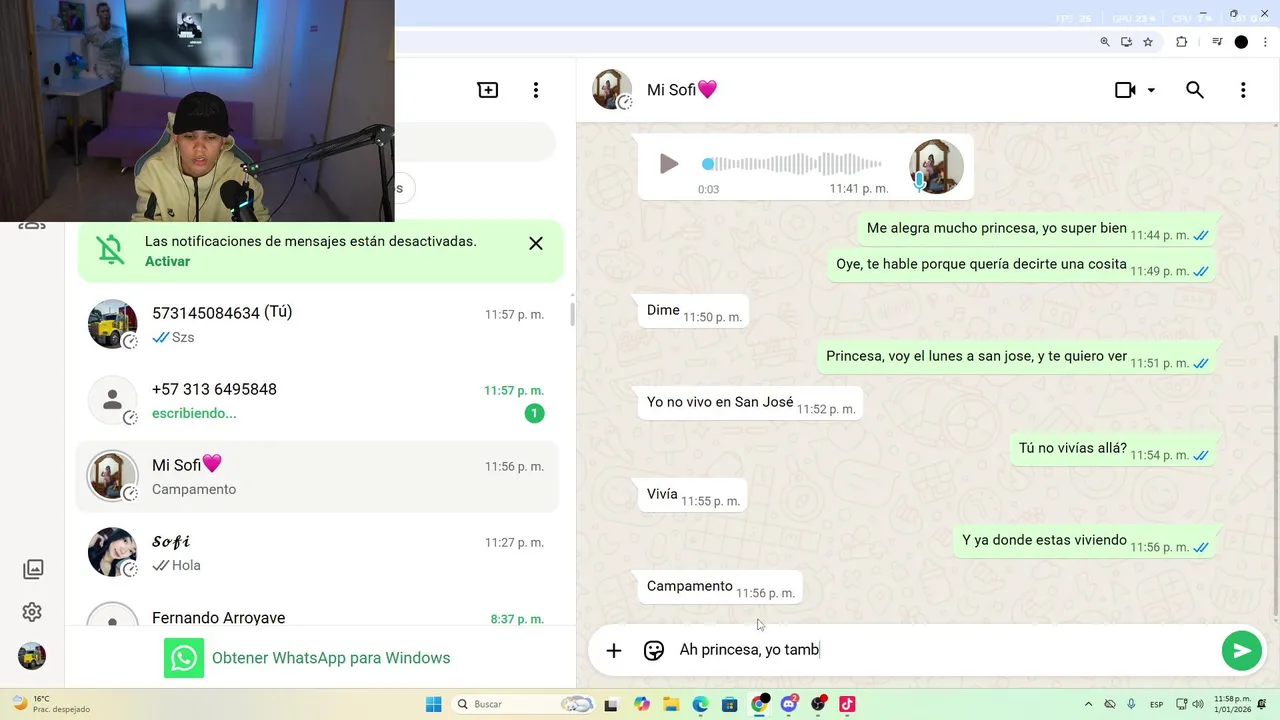Open the conversation three-dot menu
Image resolution: width=1280 pixels, height=720 pixels.
tap(1243, 90)
